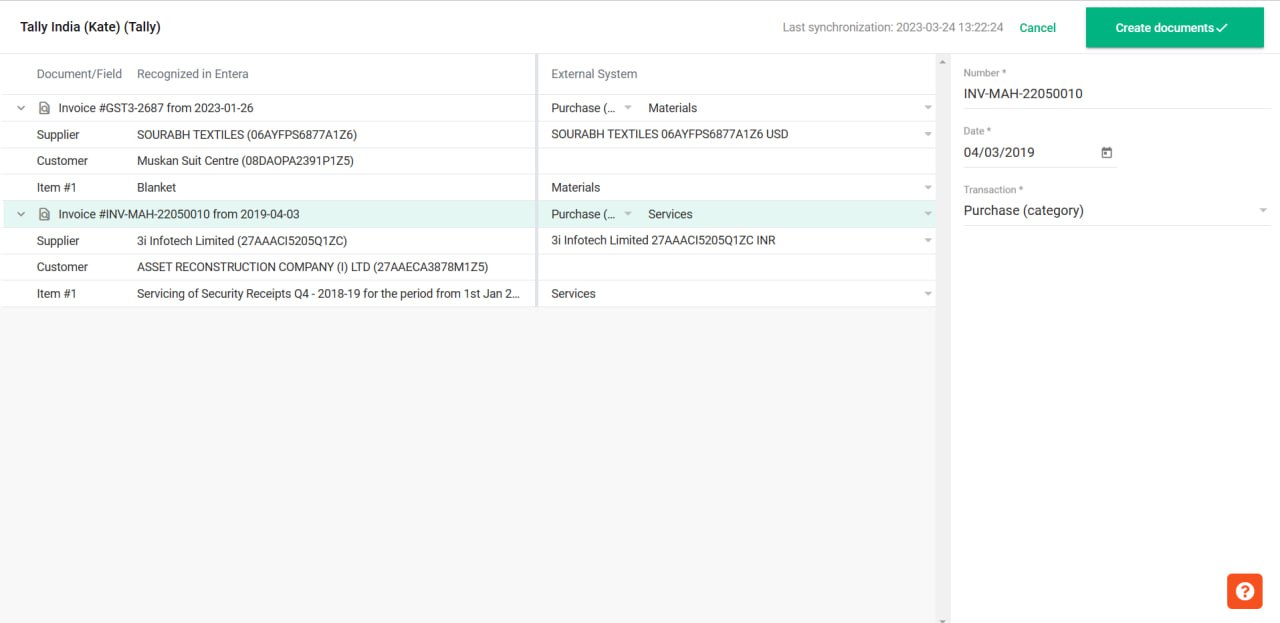Click the Document/Field column header
This screenshot has height=623, width=1280.
coord(79,74)
